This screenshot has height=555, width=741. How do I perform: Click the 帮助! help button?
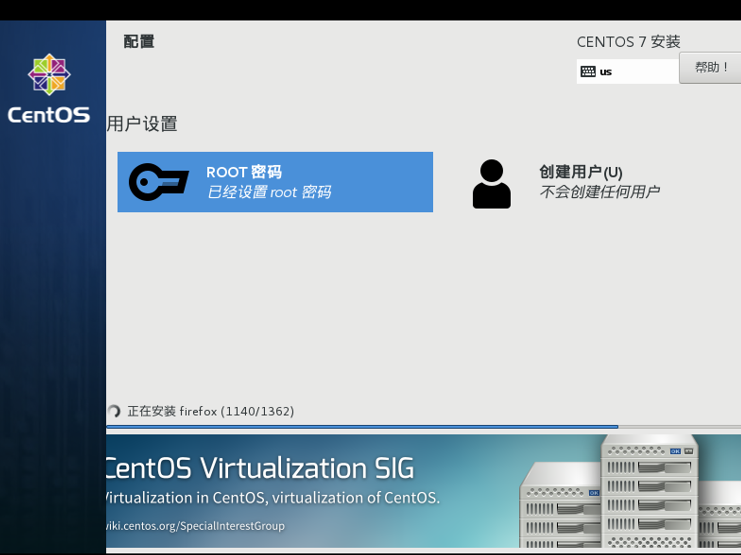(710, 68)
